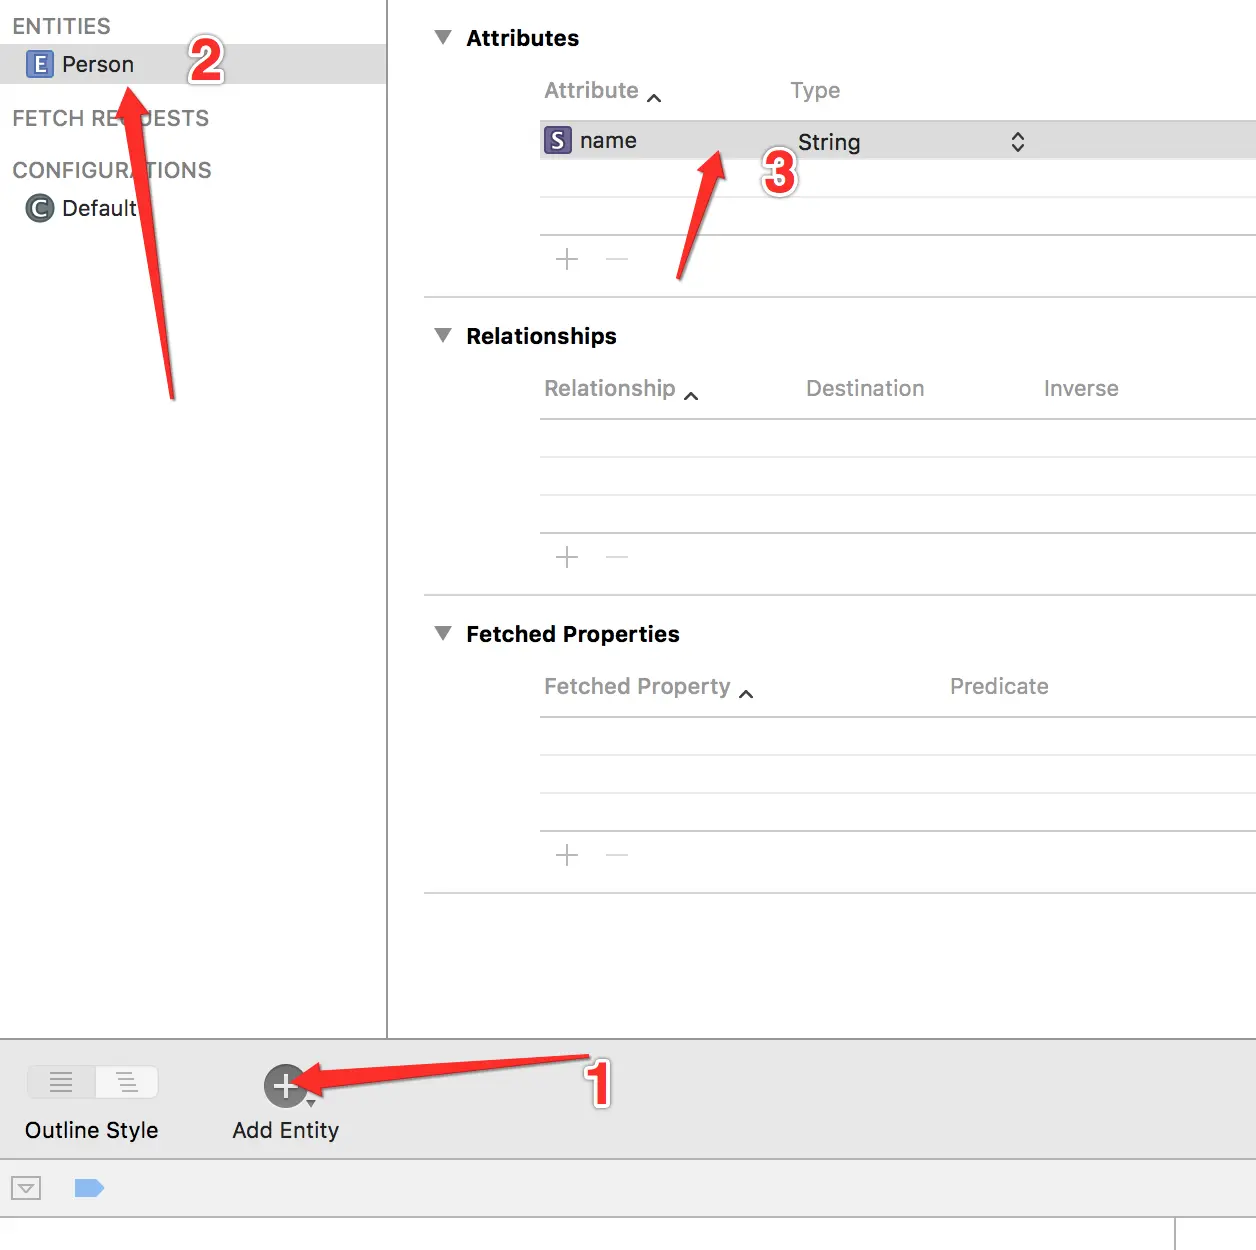This screenshot has height=1250, width=1256.
Task: Collapse the Fetched Properties section
Action: coord(443,633)
